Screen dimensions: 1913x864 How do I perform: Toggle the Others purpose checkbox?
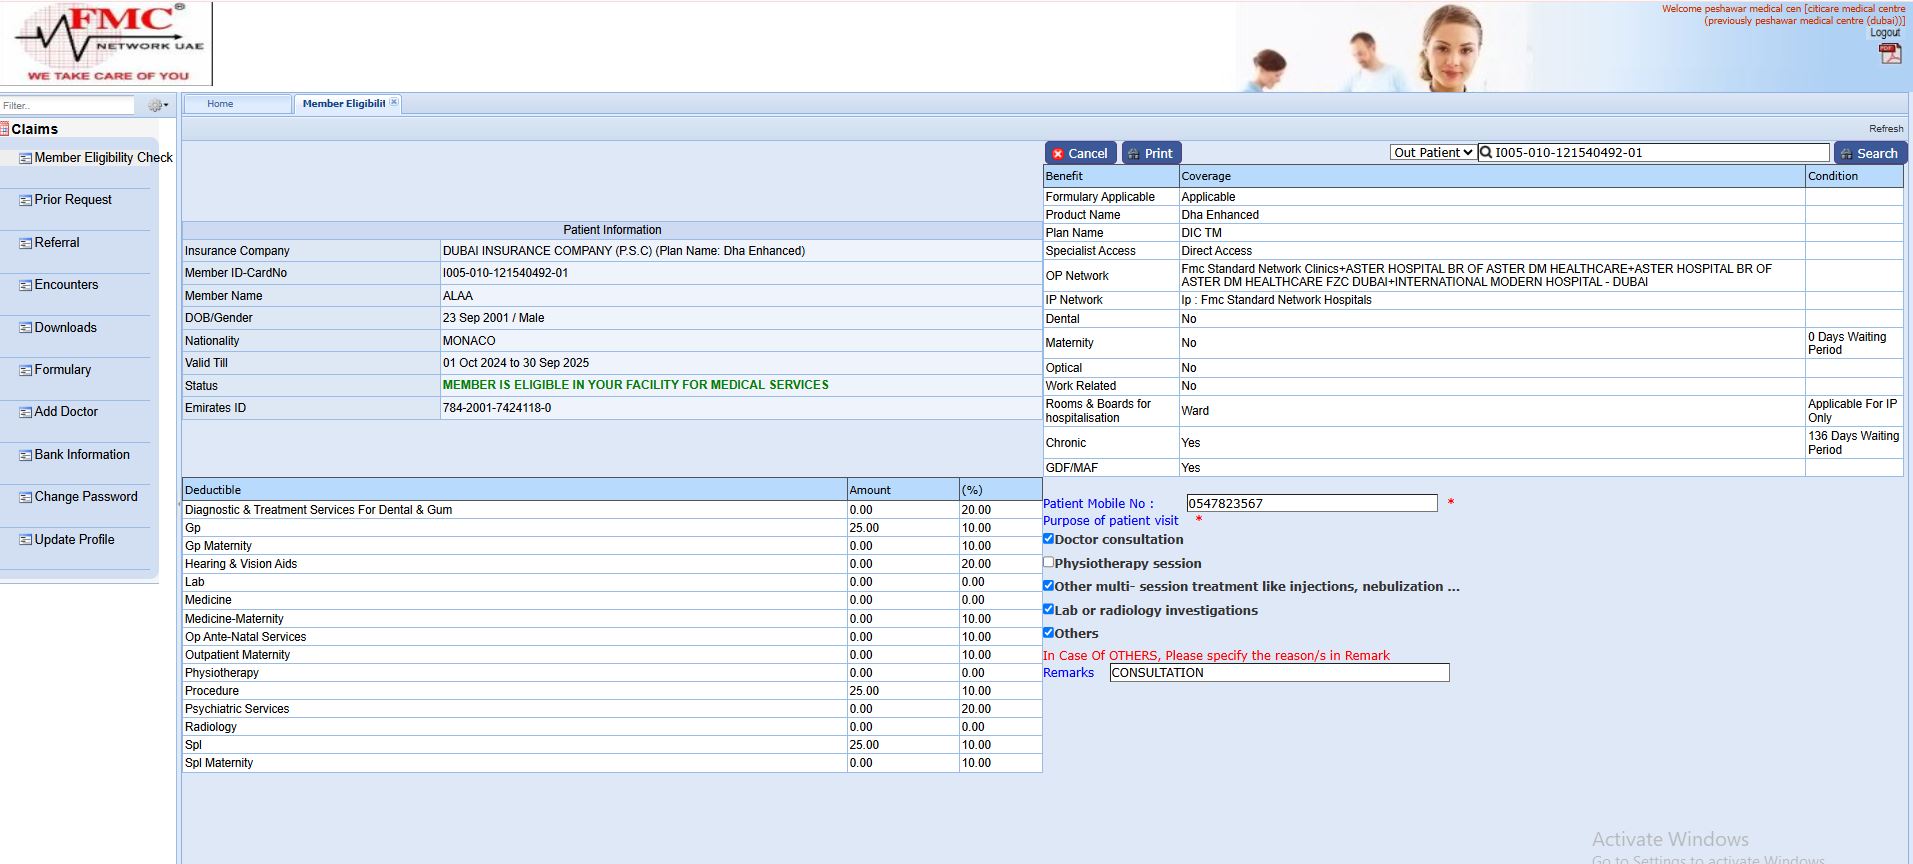click(x=1048, y=632)
